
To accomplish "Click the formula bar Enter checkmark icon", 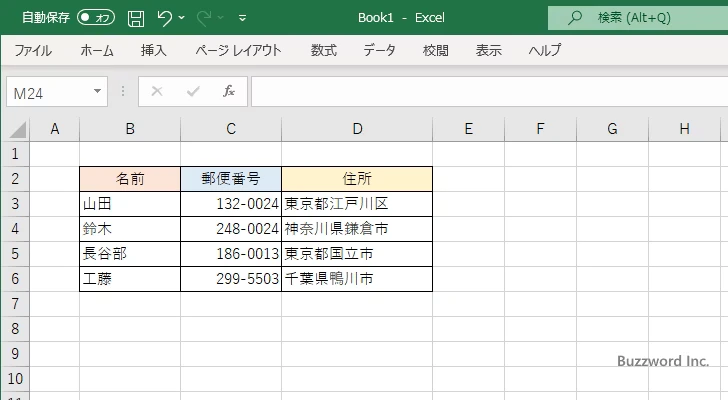I will click(x=193, y=91).
